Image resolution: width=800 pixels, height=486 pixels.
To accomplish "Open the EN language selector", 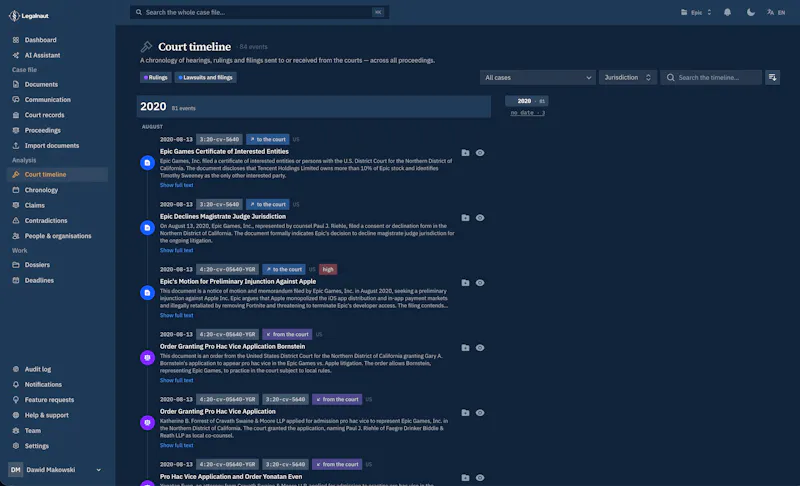I will pyautogui.click(x=776, y=12).
